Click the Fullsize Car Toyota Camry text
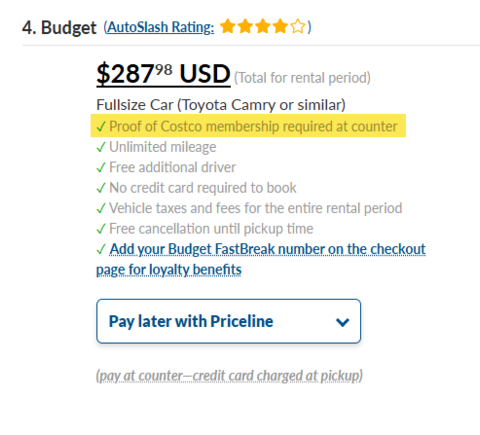 tap(221, 105)
